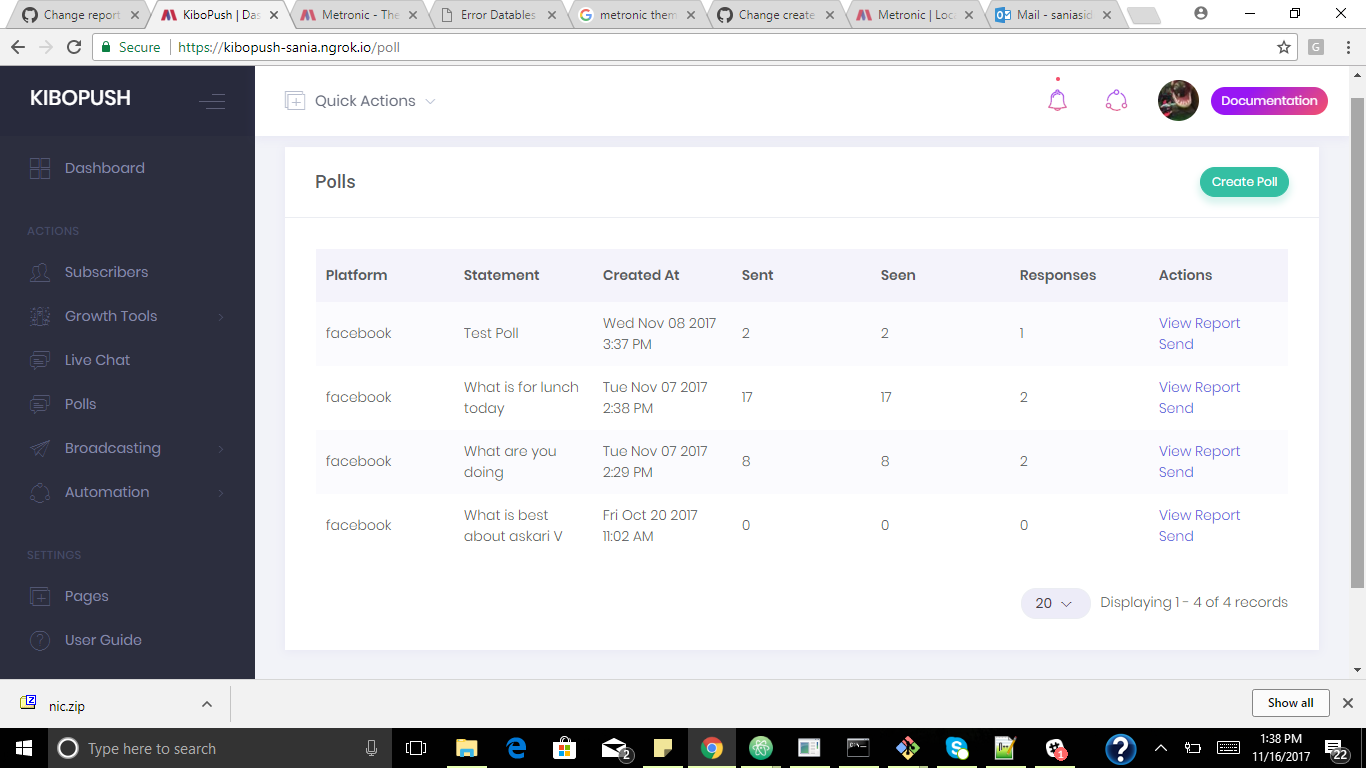
Task: Open Windows Start menu
Action: tap(23, 748)
